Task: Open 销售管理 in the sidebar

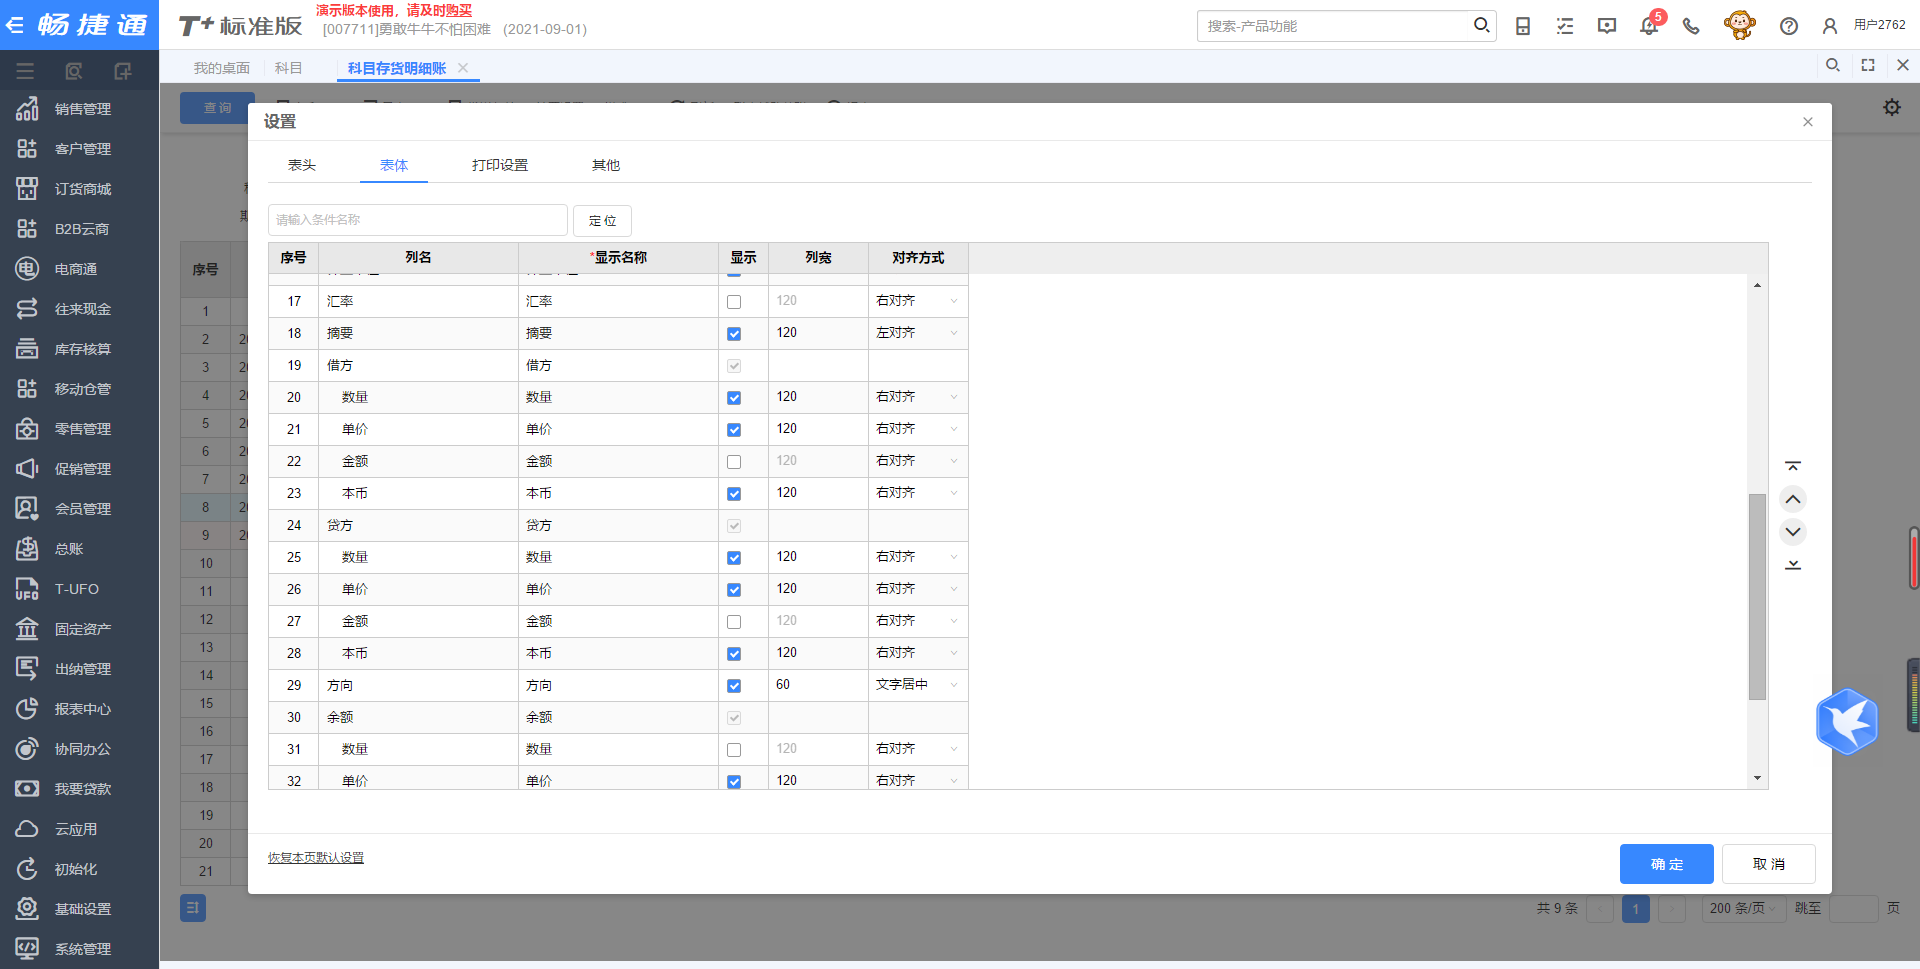Action: (80, 109)
